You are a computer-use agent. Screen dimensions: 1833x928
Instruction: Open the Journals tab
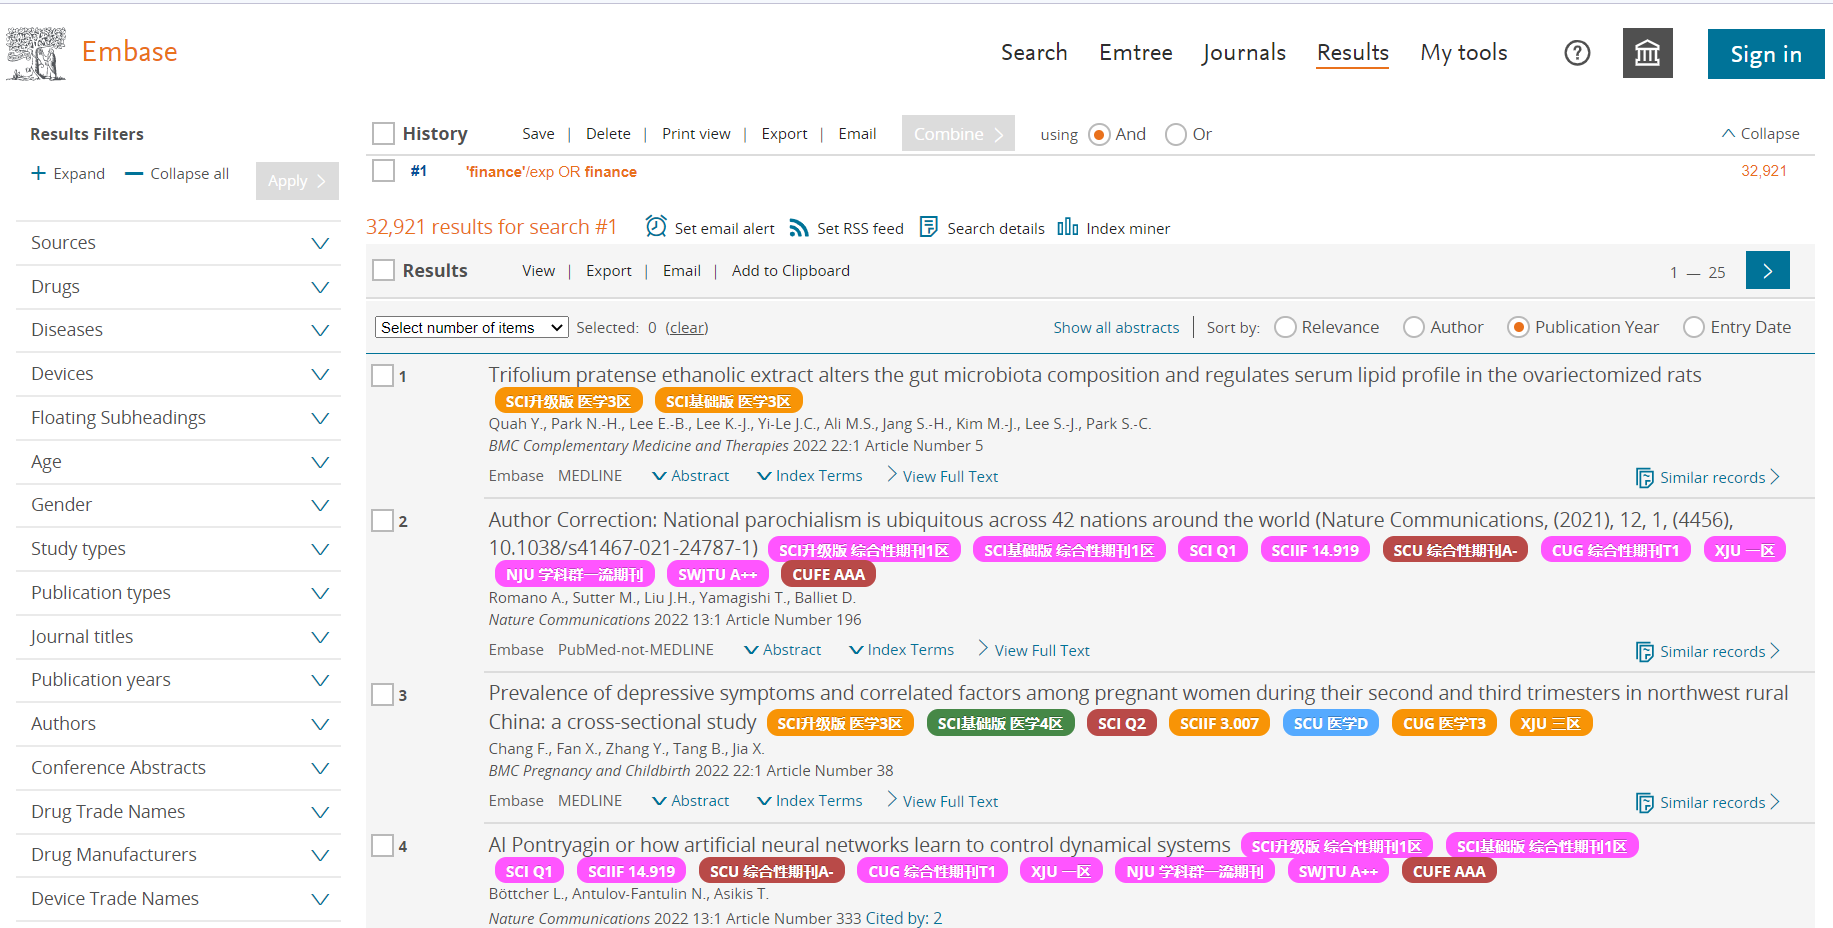point(1244,52)
